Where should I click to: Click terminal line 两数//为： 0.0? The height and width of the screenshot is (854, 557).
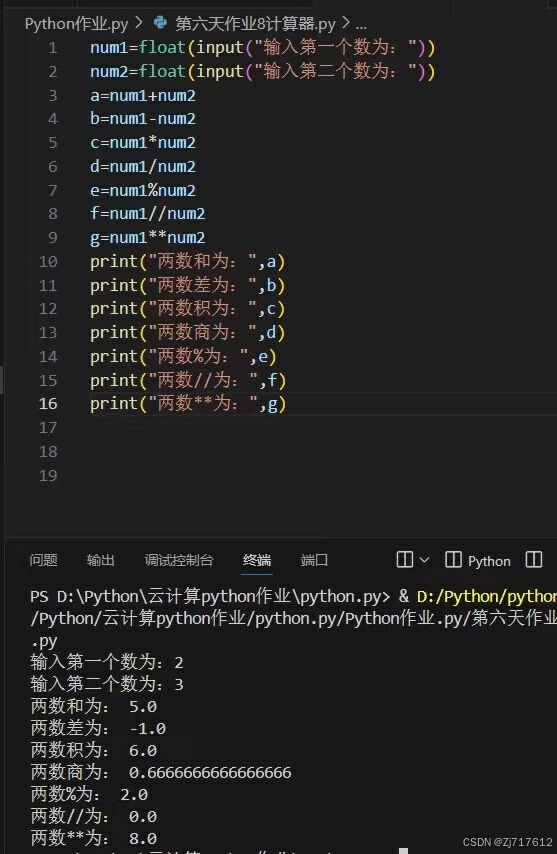click(94, 816)
